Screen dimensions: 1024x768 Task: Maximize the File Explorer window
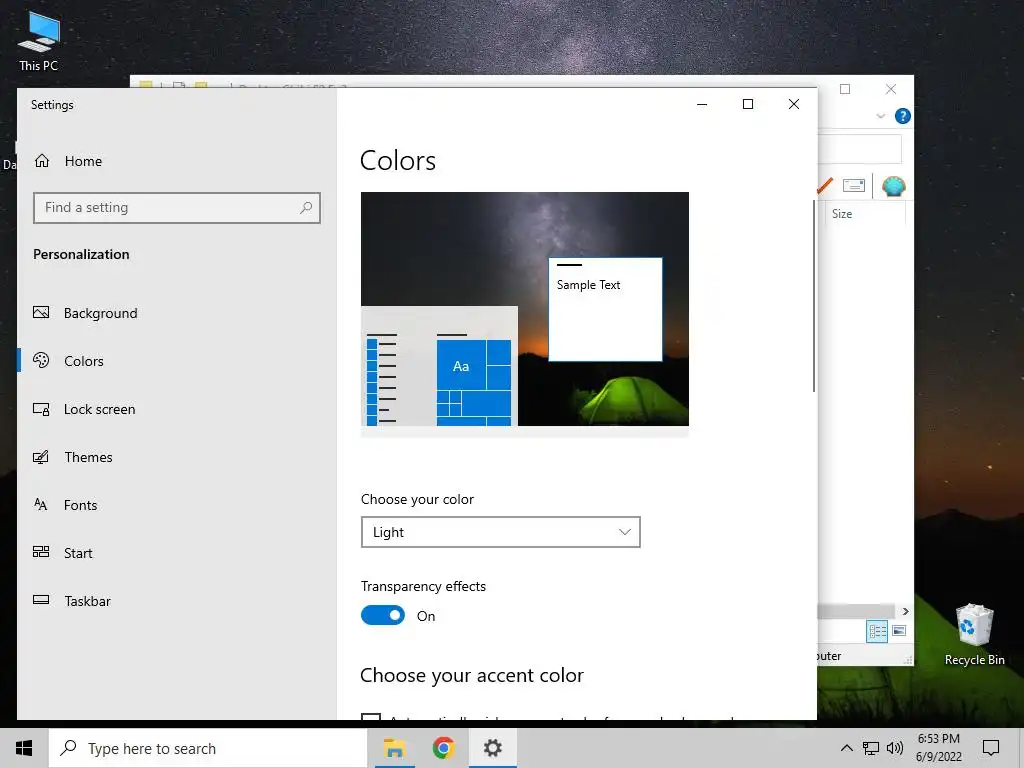tap(845, 89)
